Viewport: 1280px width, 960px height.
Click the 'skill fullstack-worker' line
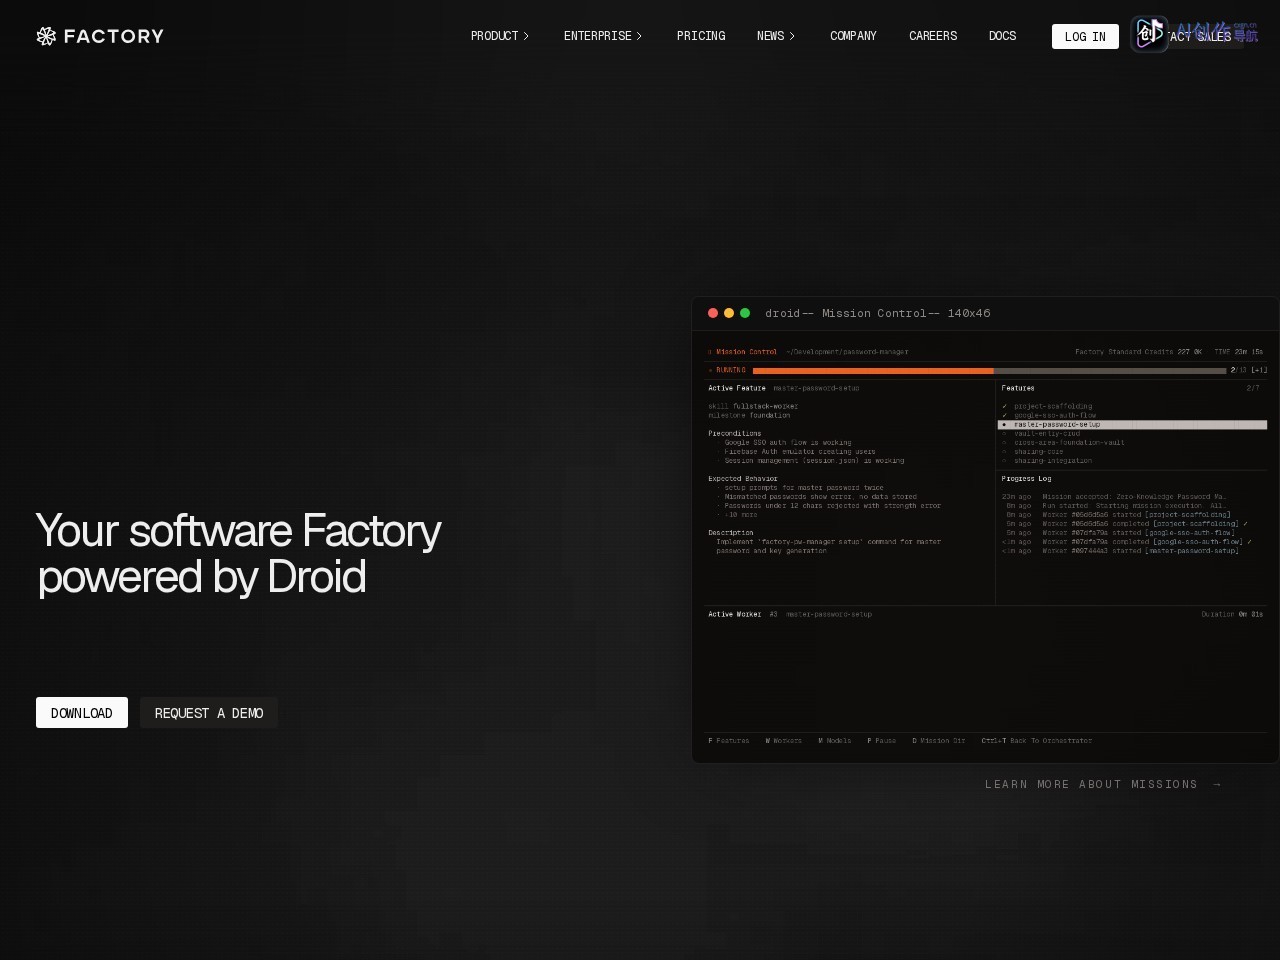pos(753,406)
